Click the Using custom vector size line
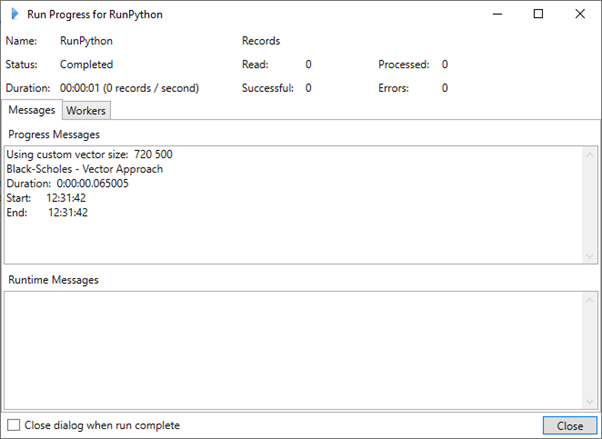 pyautogui.click(x=89, y=154)
